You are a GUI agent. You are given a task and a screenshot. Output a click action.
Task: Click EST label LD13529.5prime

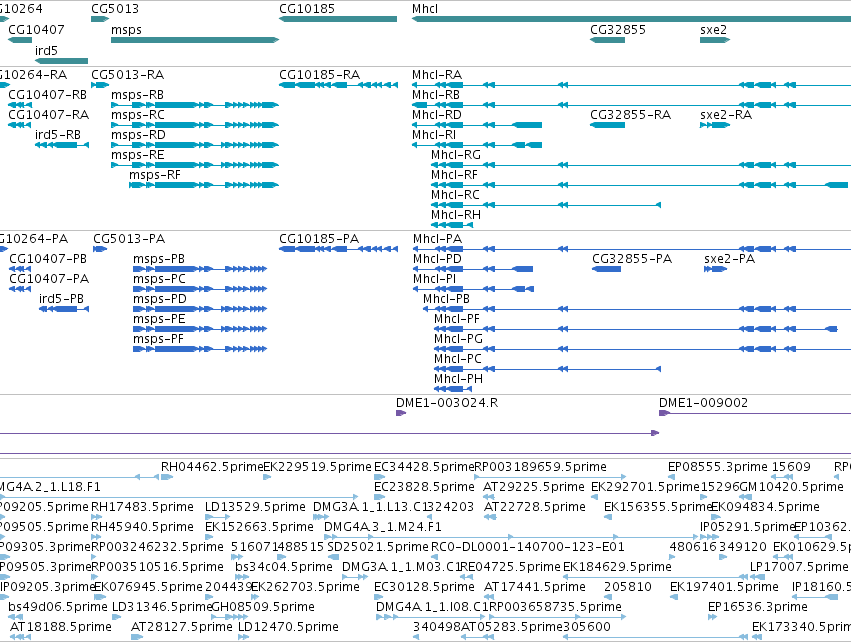(255, 507)
